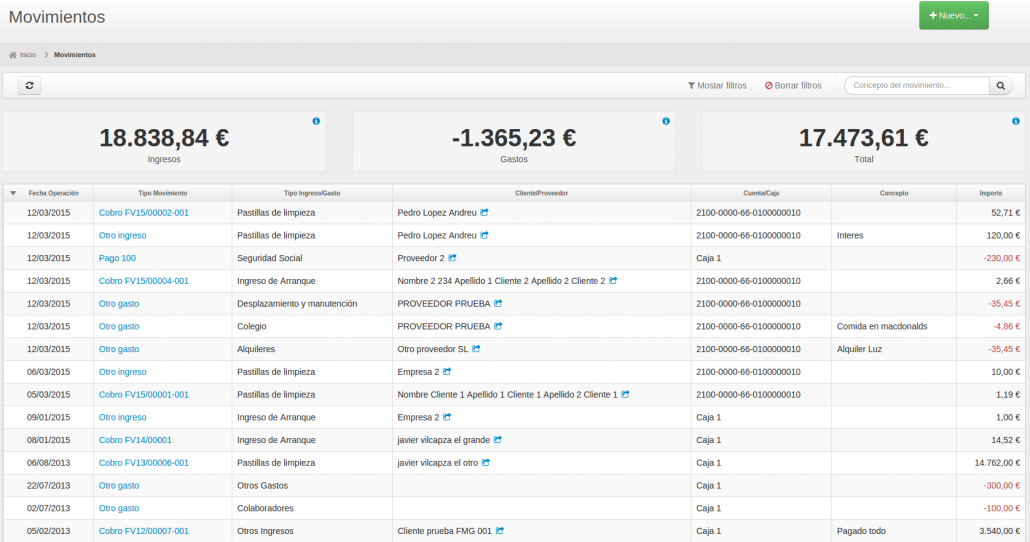Sort by Importe column header

pyautogui.click(x=989, y=193)
